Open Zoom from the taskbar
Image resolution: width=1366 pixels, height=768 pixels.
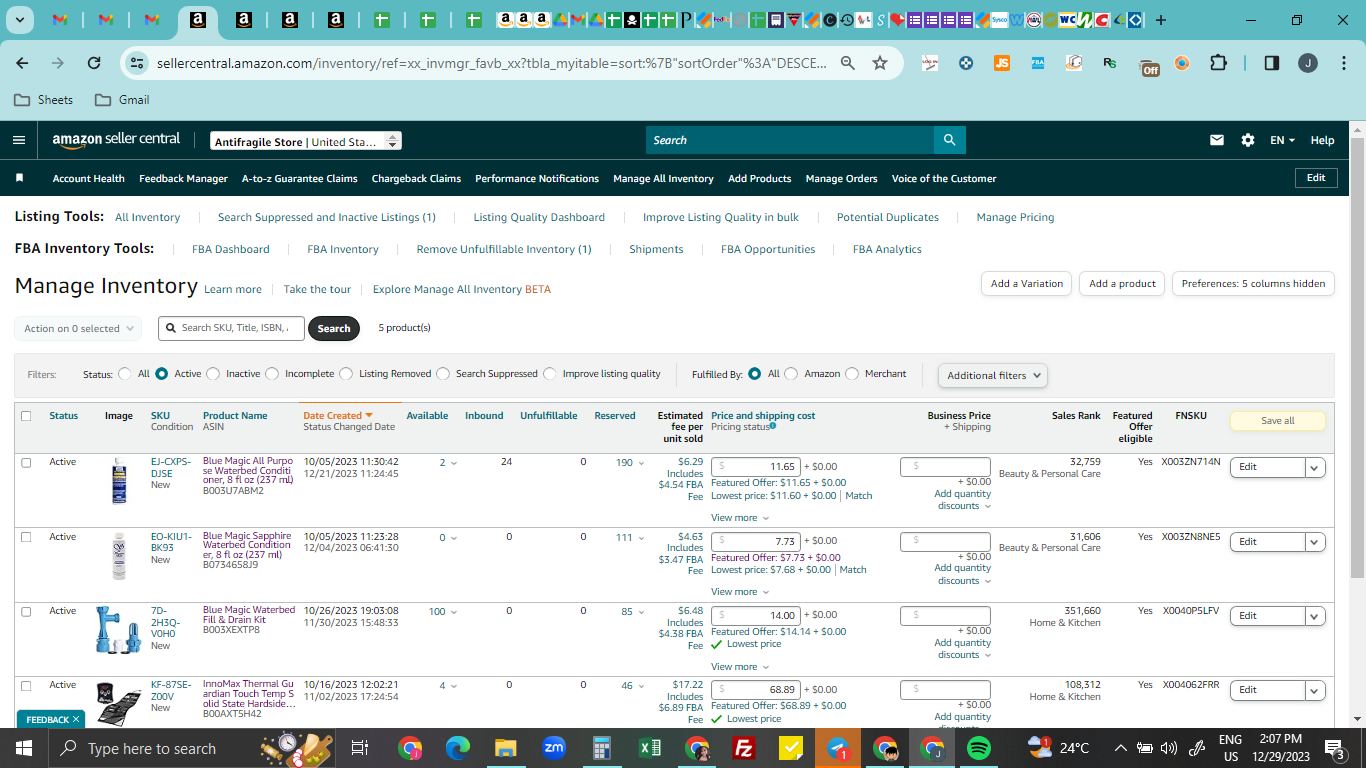click(x=554, y=748)
